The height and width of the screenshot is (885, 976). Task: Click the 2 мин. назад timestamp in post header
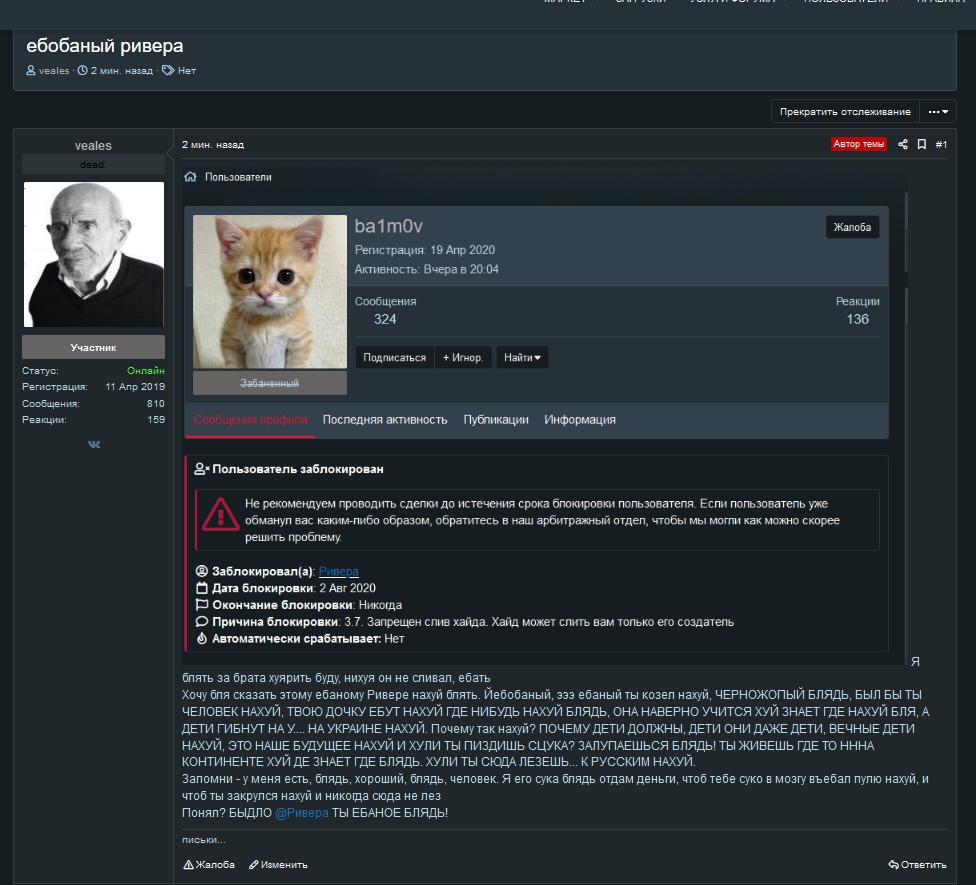213,144
